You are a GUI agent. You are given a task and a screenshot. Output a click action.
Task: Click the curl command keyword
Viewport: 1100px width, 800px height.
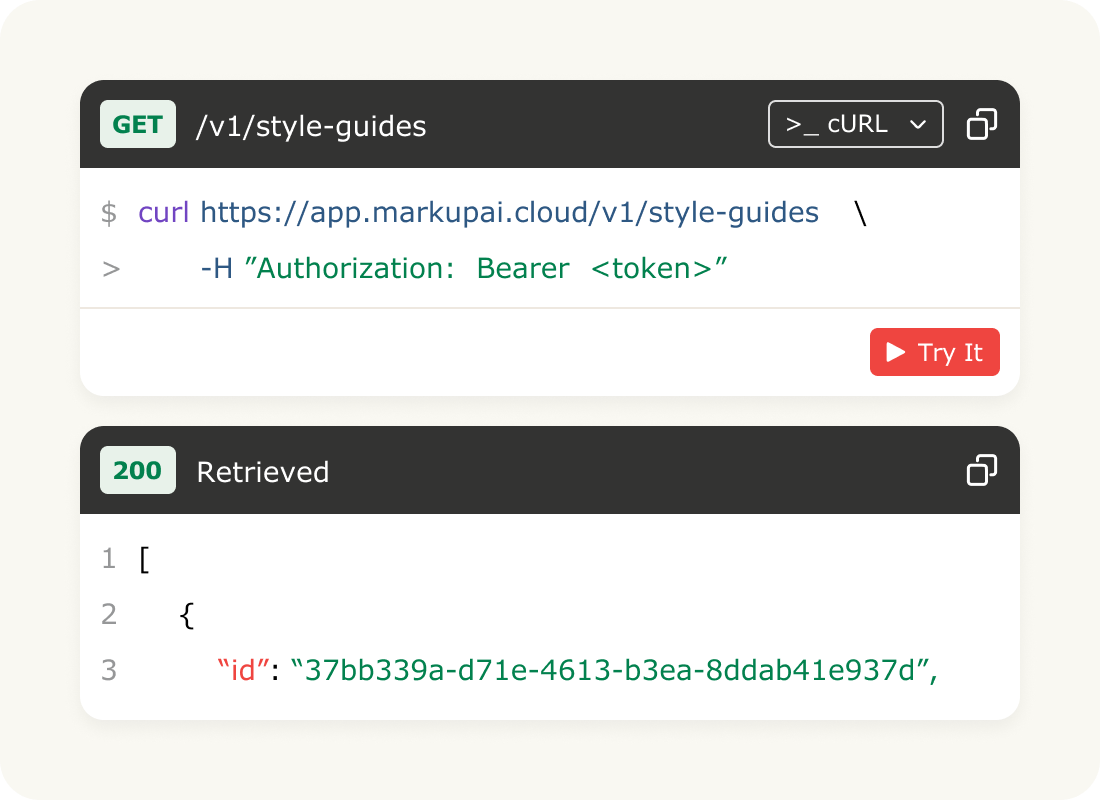163,212
